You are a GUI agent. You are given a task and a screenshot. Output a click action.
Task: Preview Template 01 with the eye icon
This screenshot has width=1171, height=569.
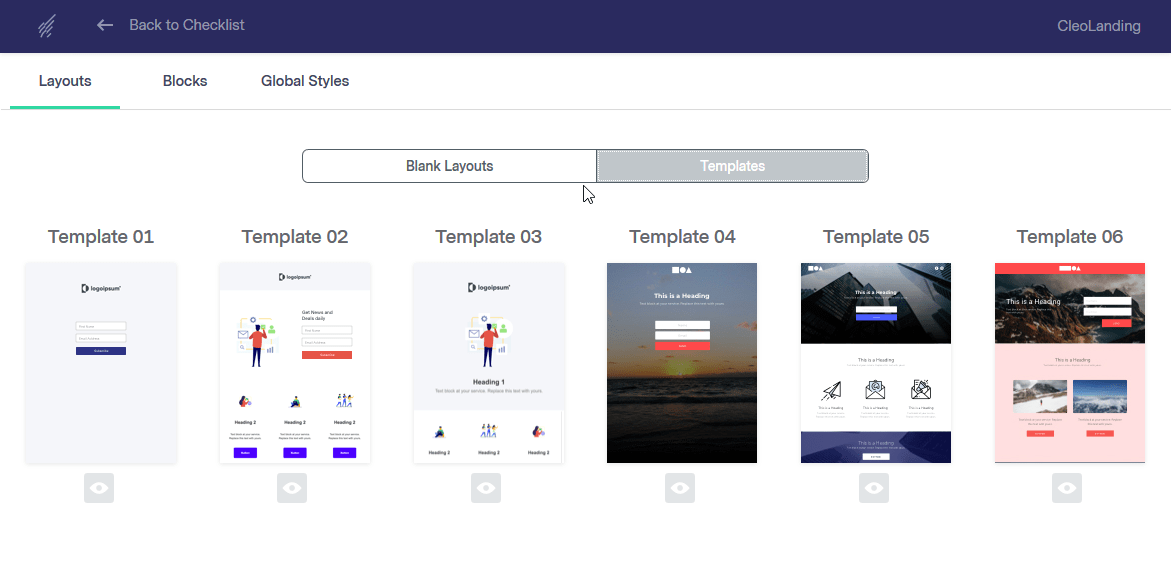(x=99, y=488)
